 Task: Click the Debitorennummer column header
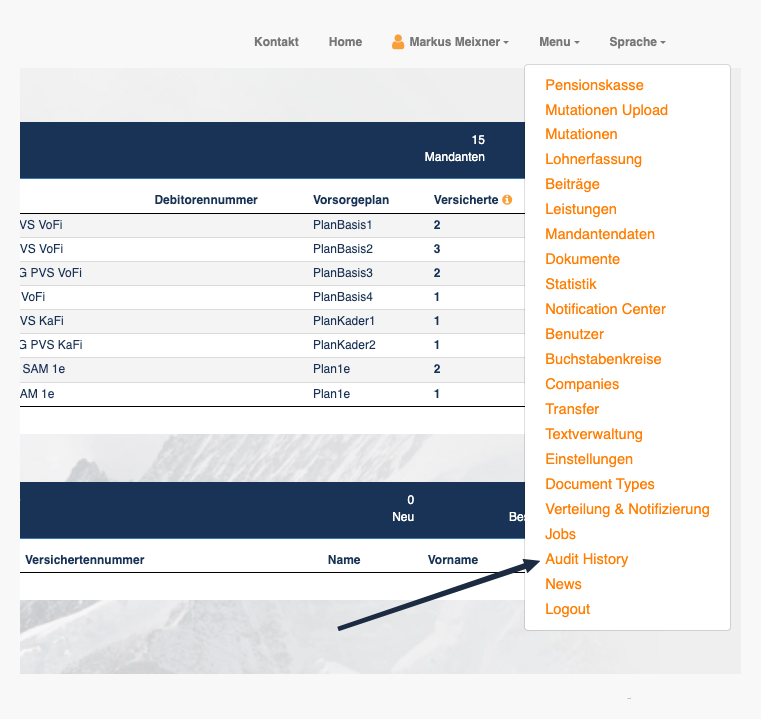coord(206,200)
